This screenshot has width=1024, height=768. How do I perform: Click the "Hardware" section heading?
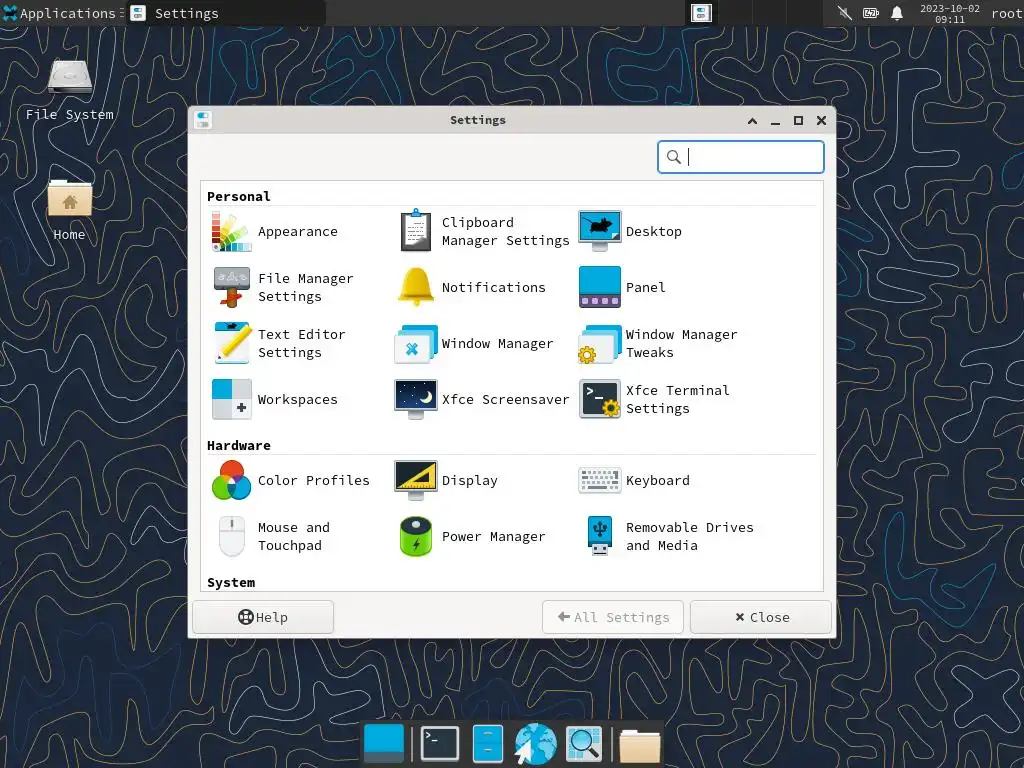[238, 445]
